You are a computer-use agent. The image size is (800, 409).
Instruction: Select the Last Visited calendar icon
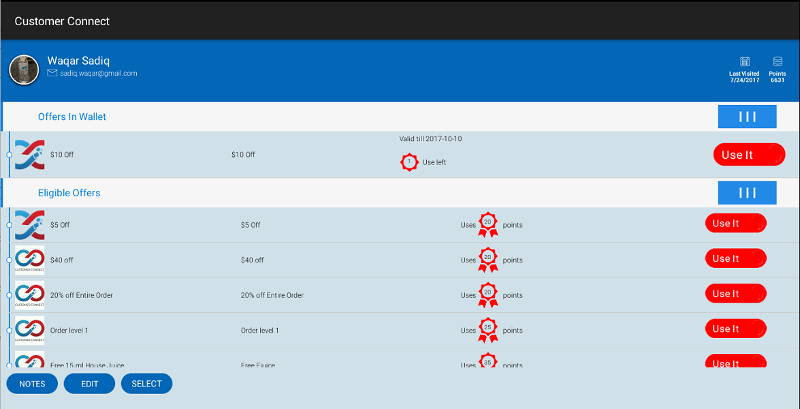(x=745, y=62)
